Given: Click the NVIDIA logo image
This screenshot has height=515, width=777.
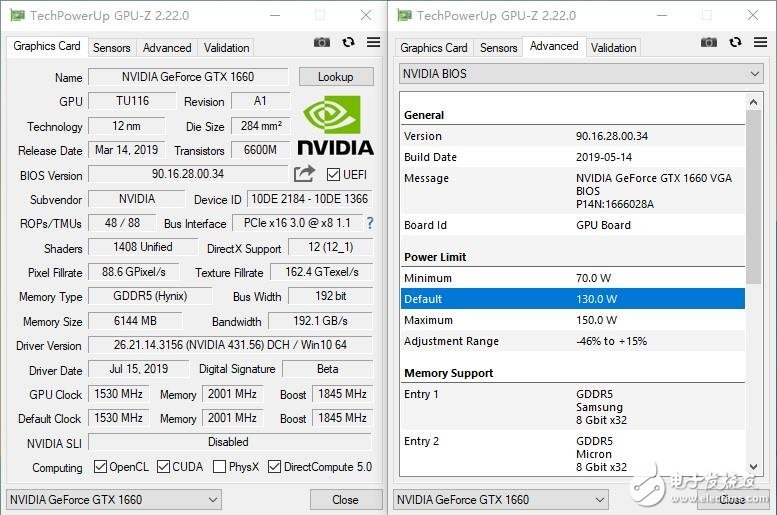Looking at the screenshot, I should pos(335,126).
